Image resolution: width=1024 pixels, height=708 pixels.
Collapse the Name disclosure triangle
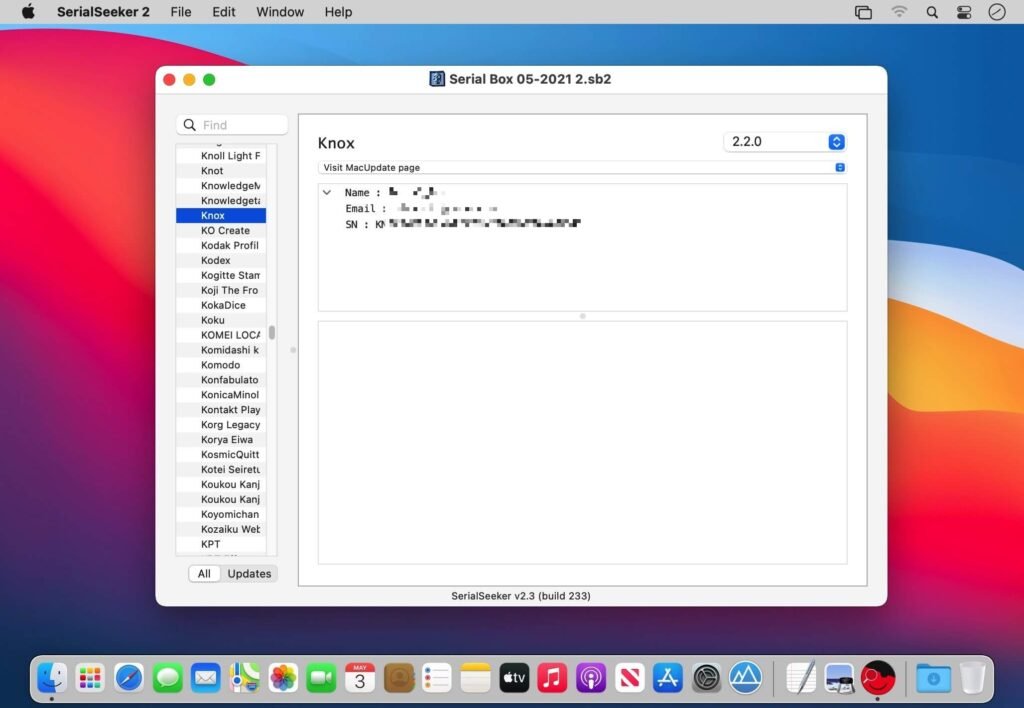point(327,192)
